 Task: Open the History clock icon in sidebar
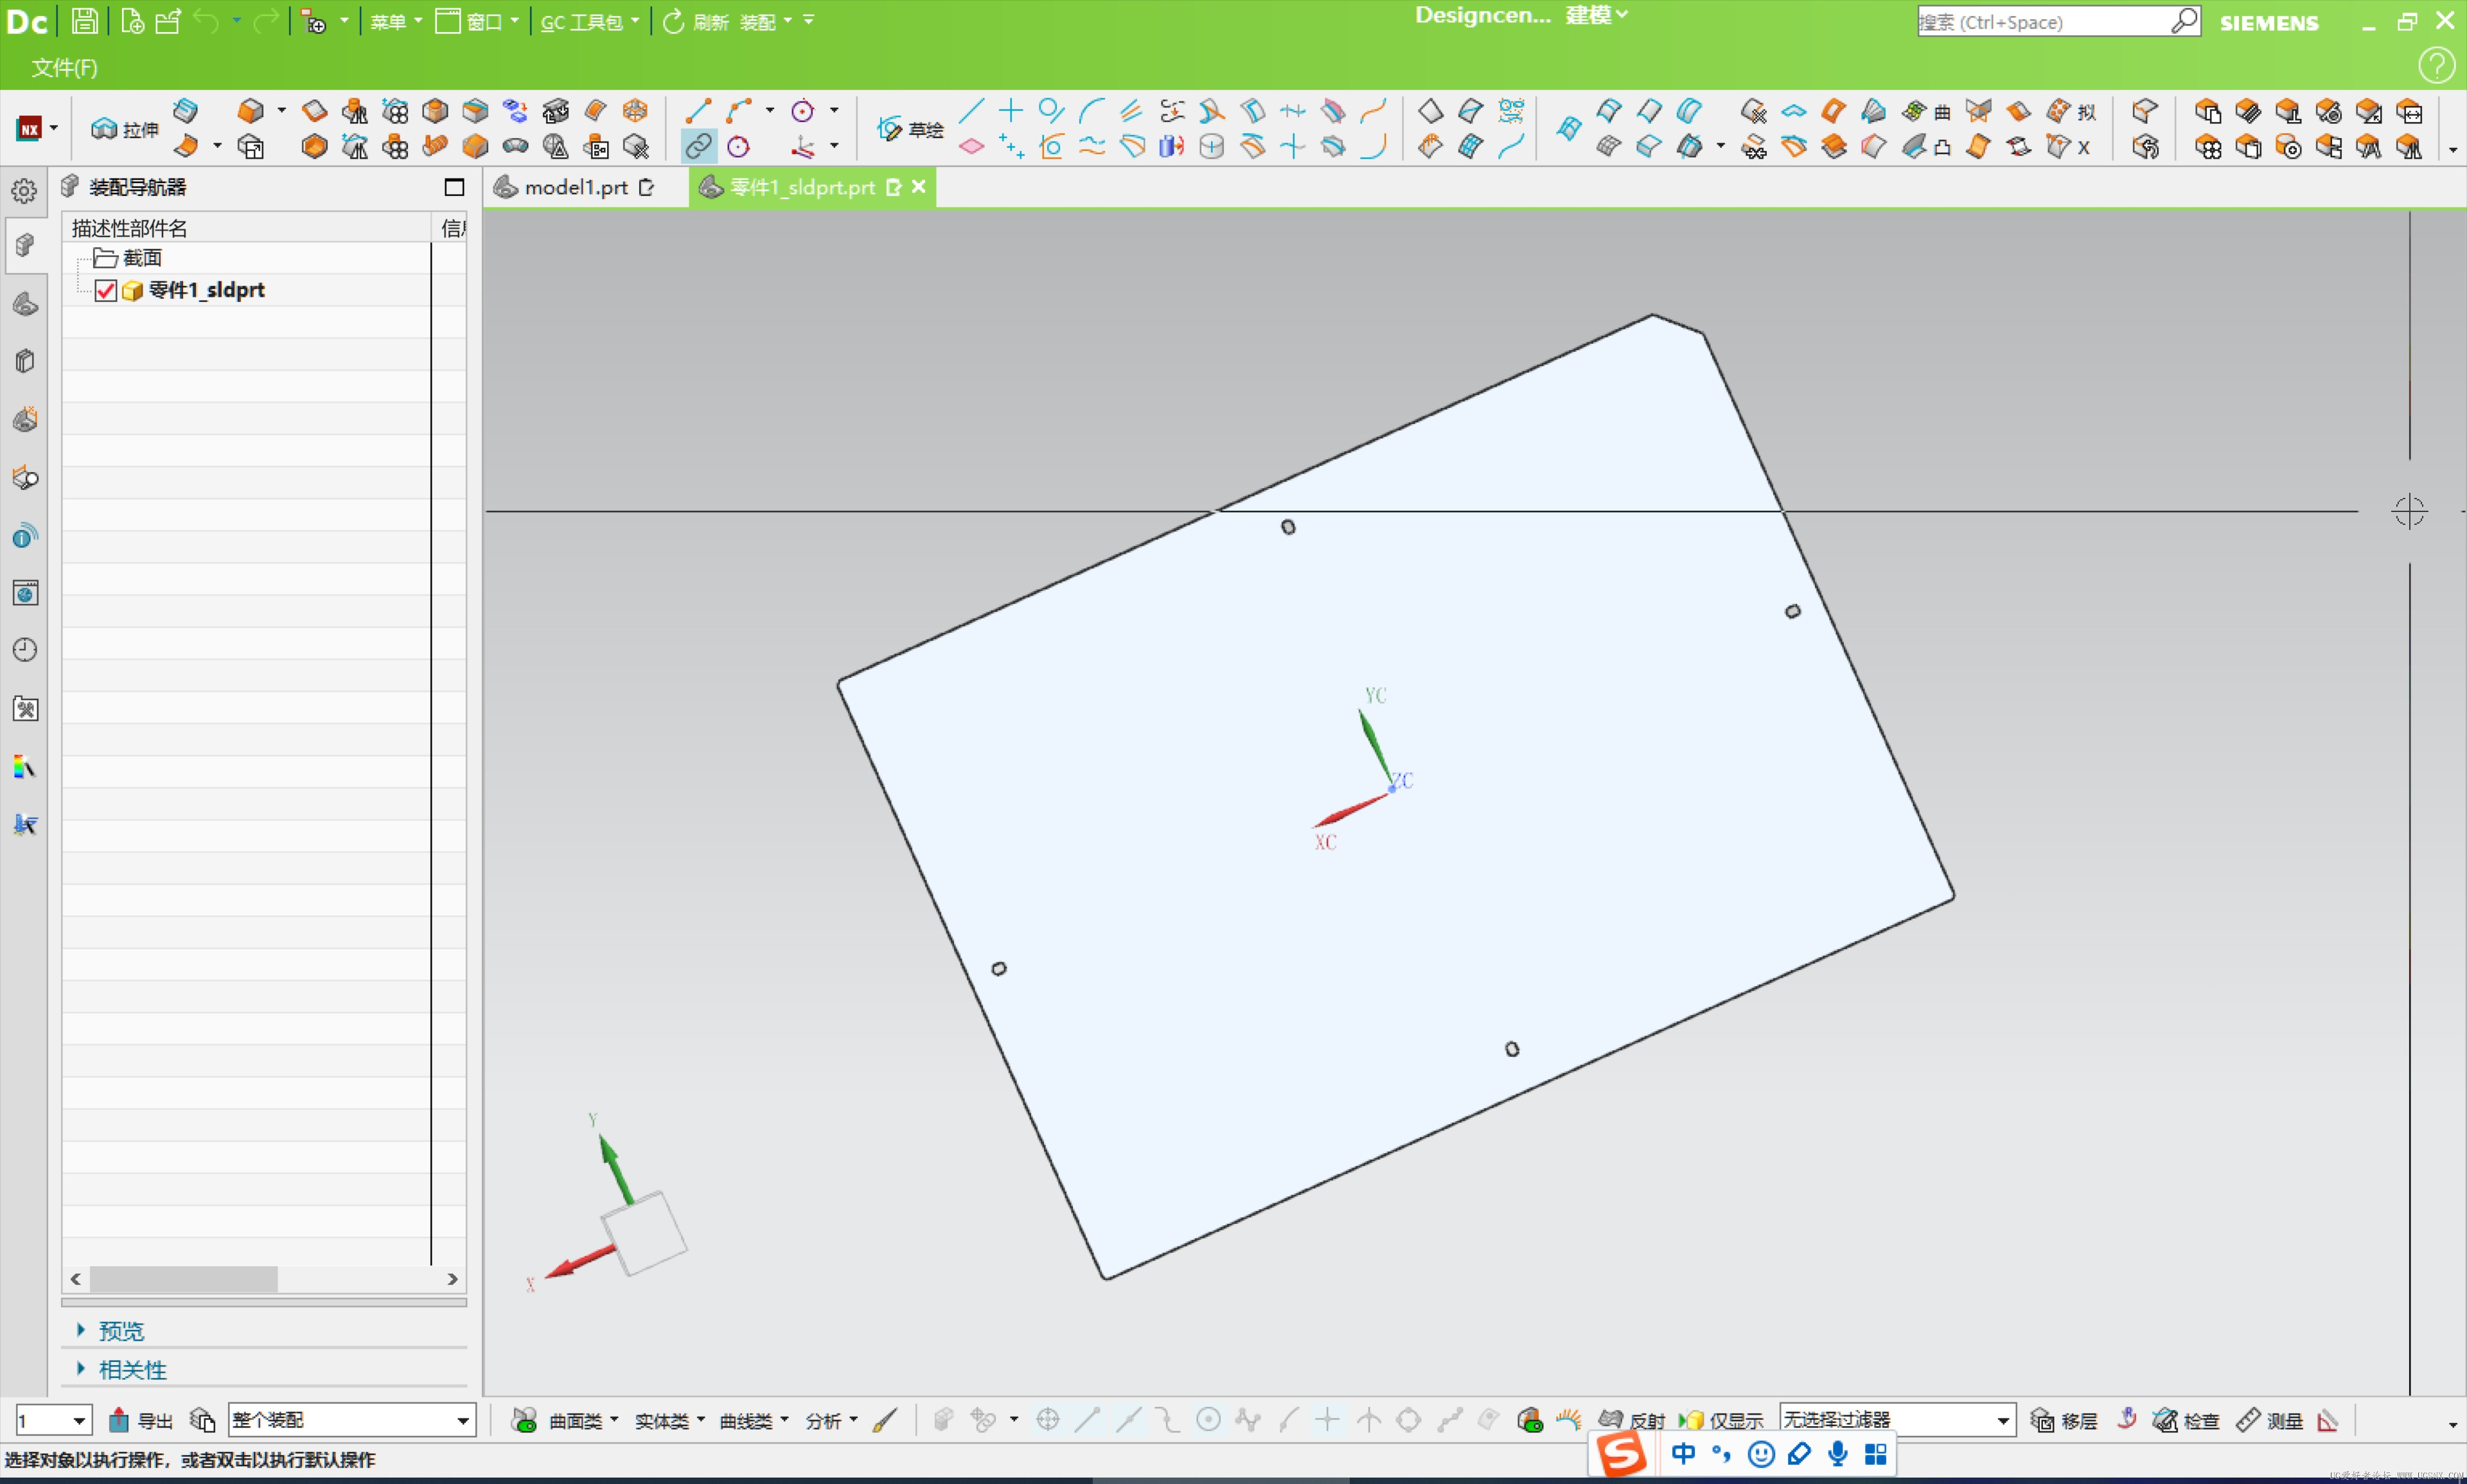(x=25, y=650)
